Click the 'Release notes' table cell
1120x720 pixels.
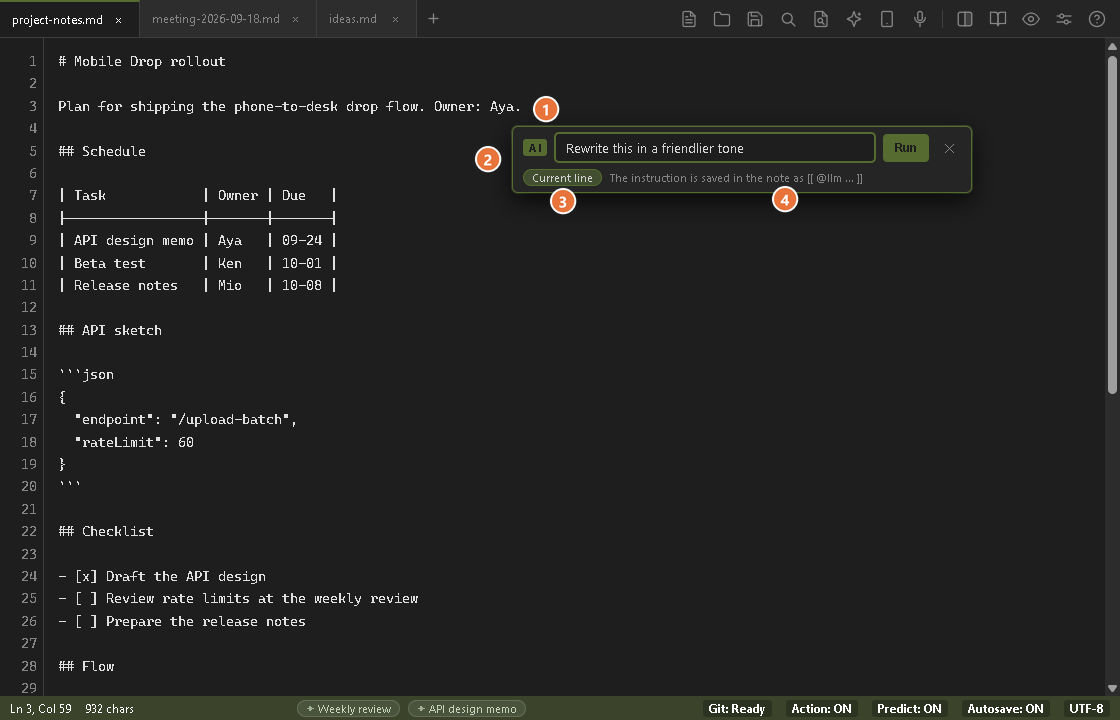[x=126, y=286]
